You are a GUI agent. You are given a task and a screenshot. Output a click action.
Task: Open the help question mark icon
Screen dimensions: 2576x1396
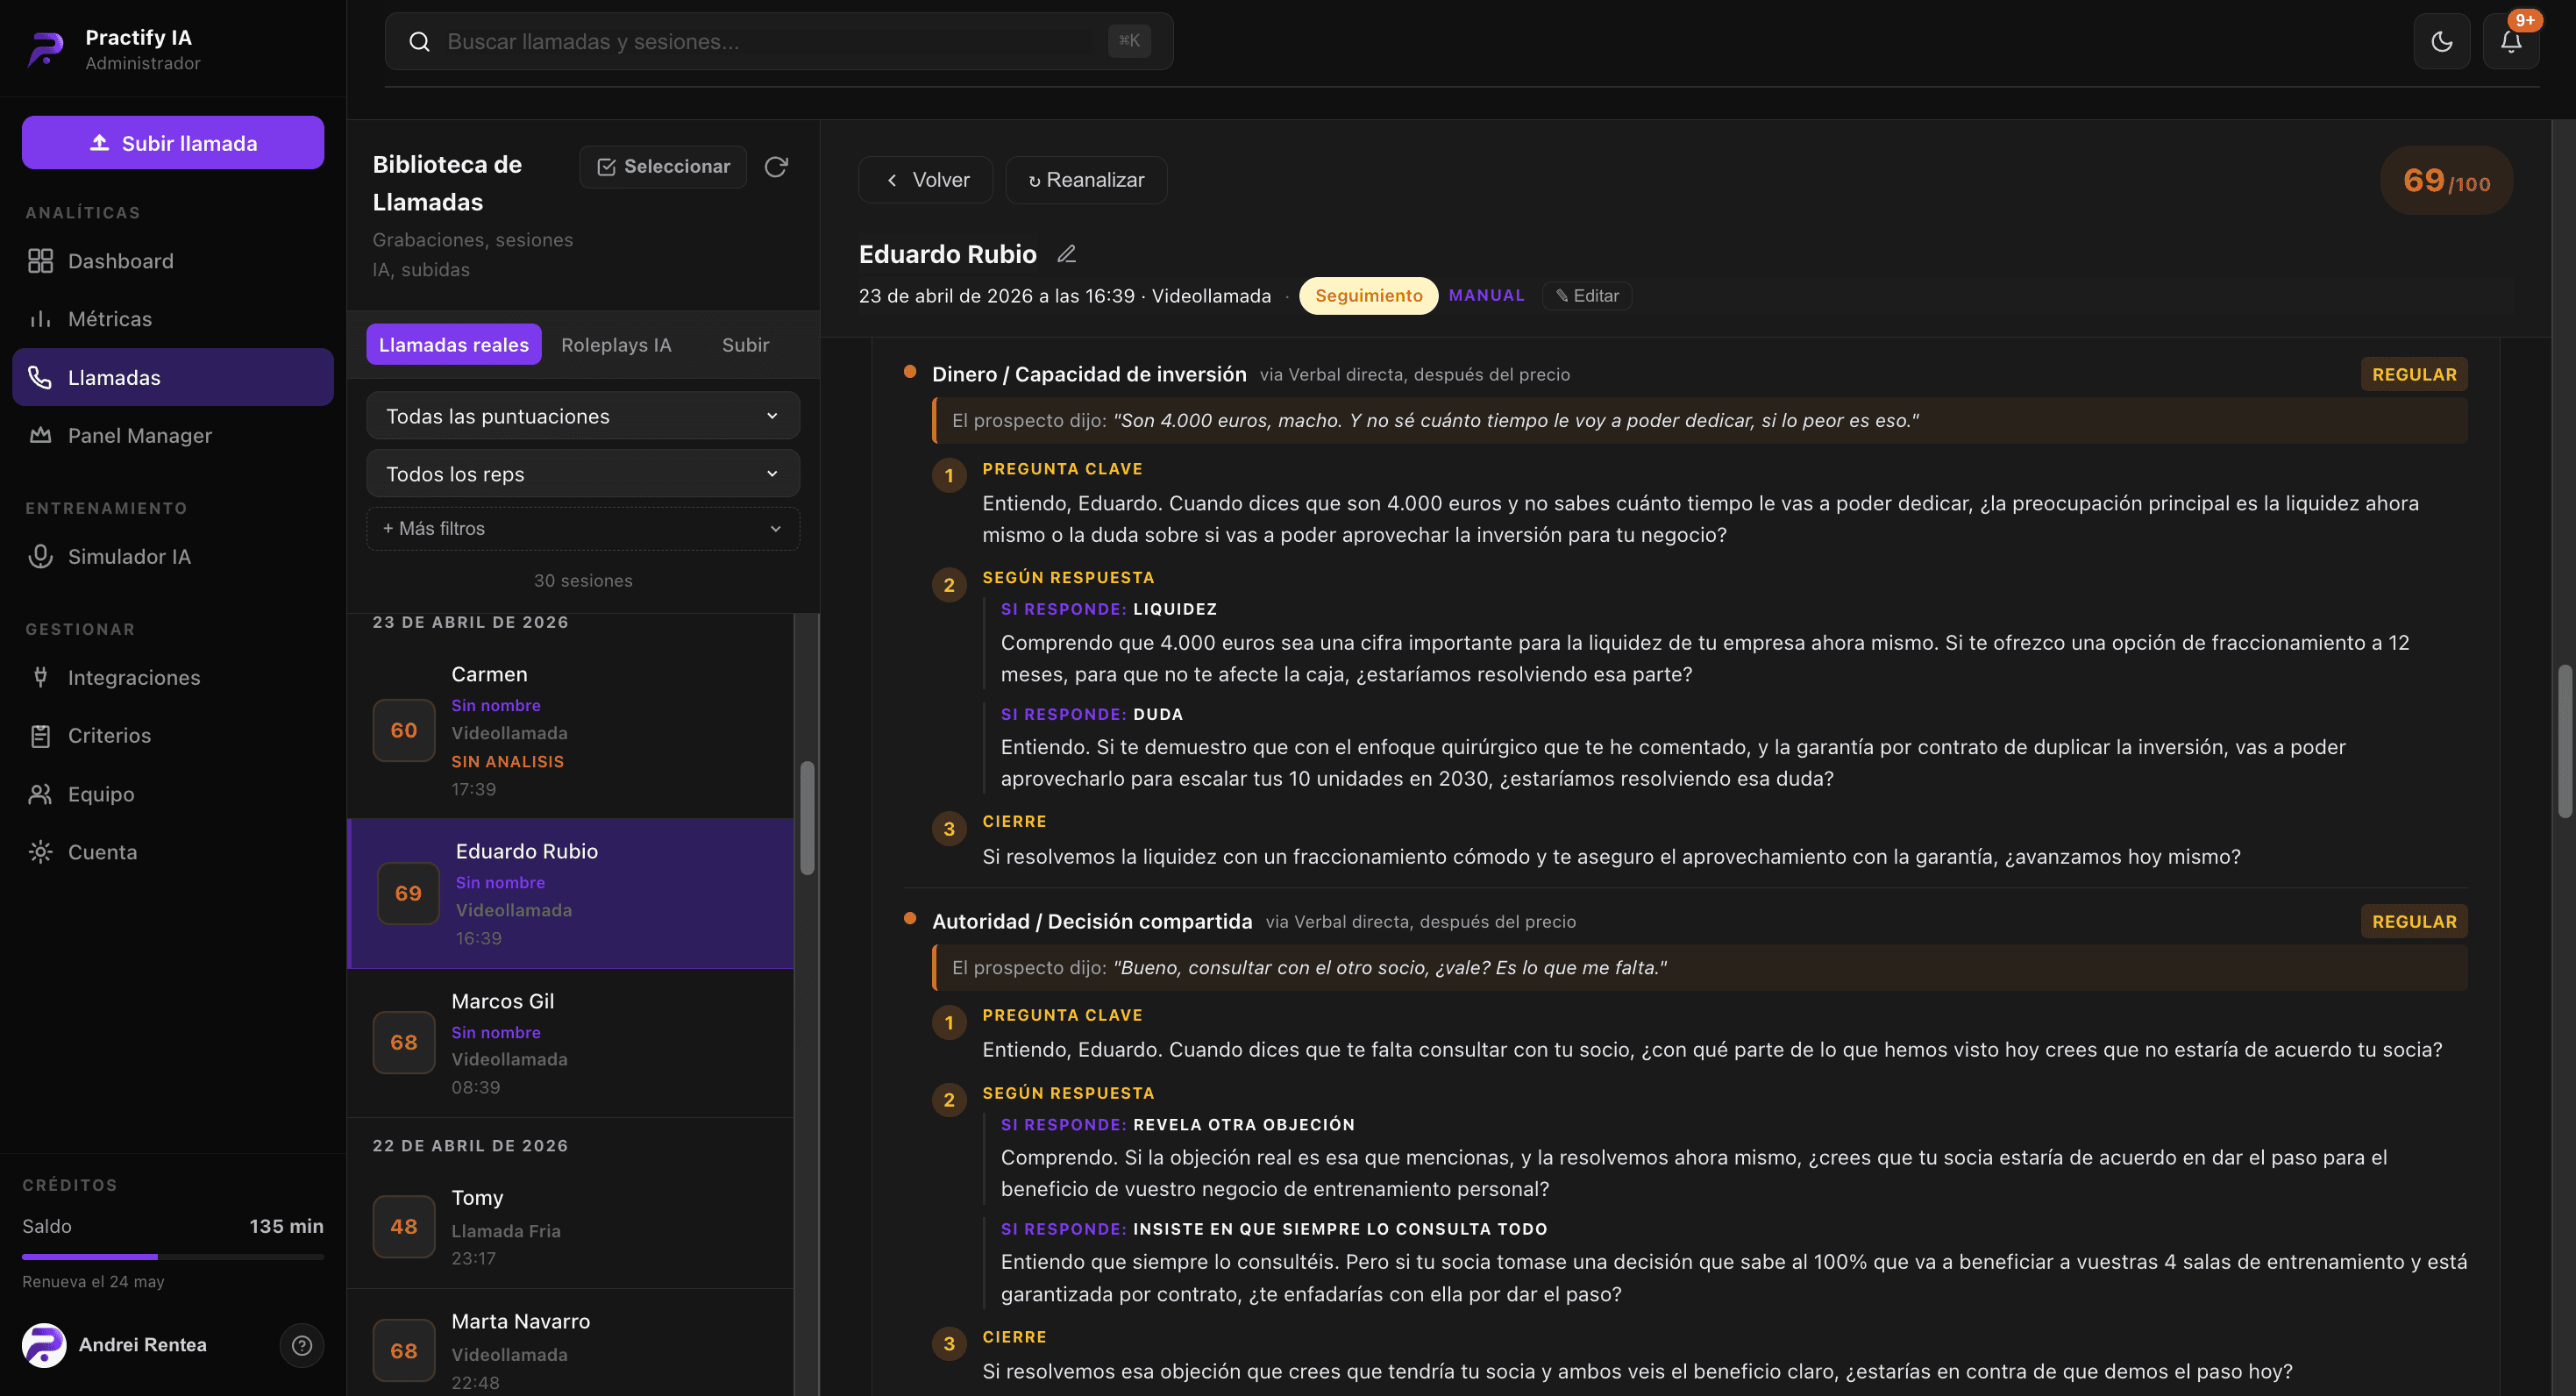[x=302, y=1345]
